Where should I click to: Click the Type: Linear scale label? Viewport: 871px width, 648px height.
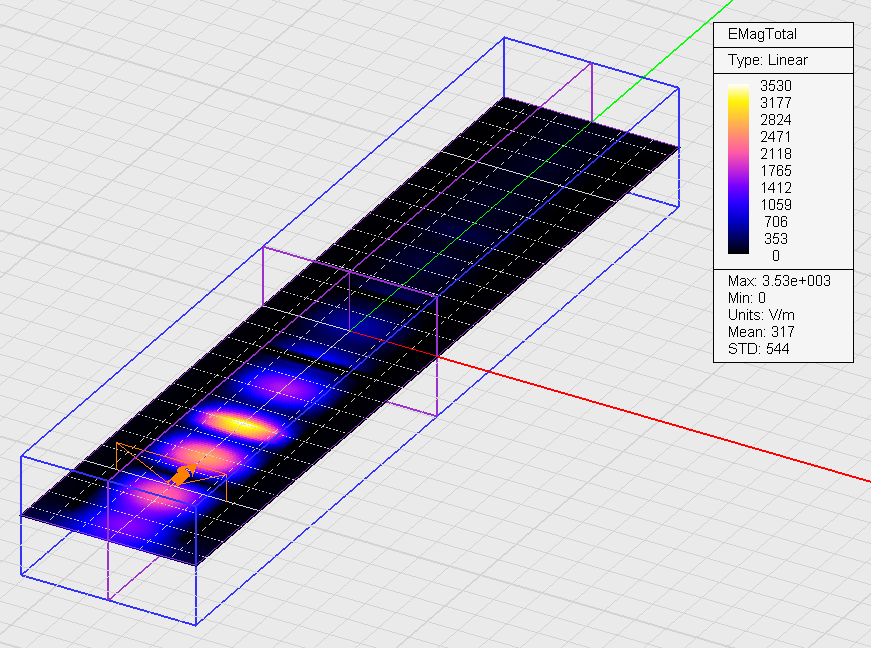coord(767,60)
